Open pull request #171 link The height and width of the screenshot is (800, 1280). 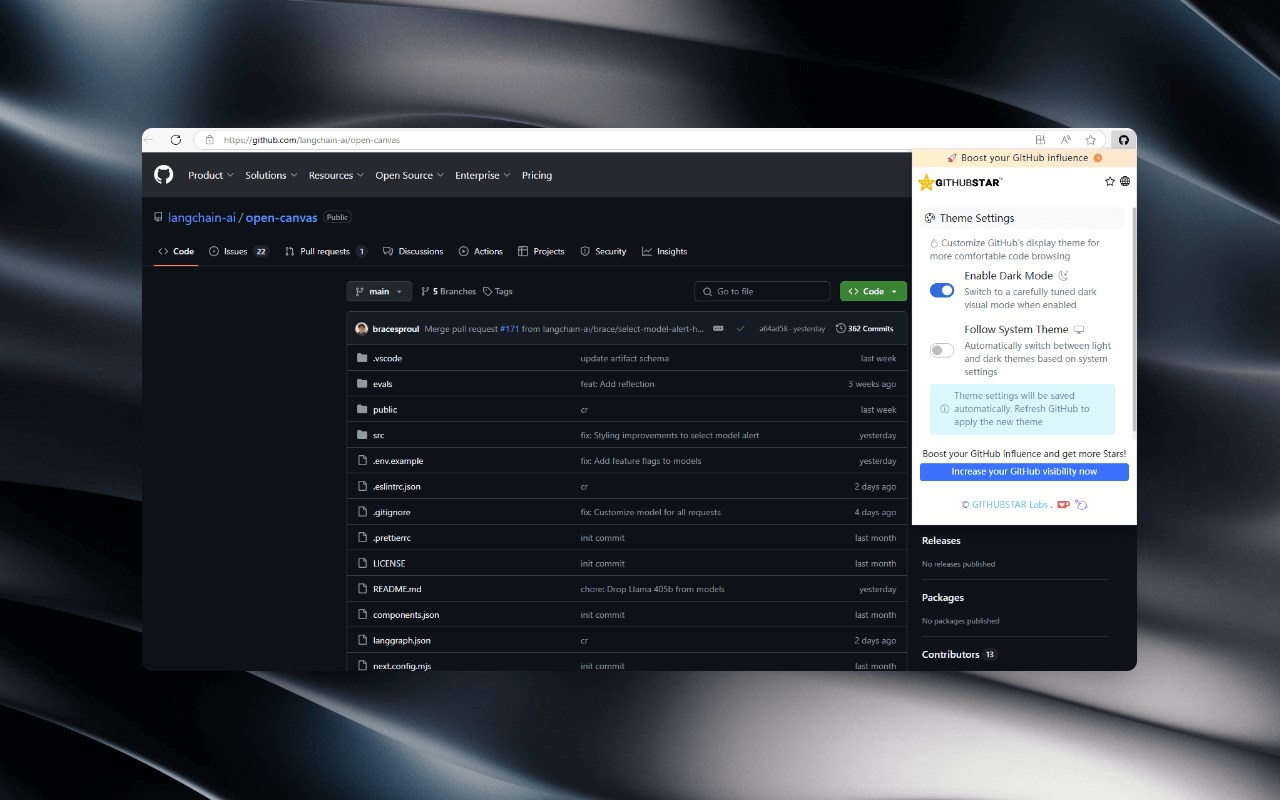point(509,328)
